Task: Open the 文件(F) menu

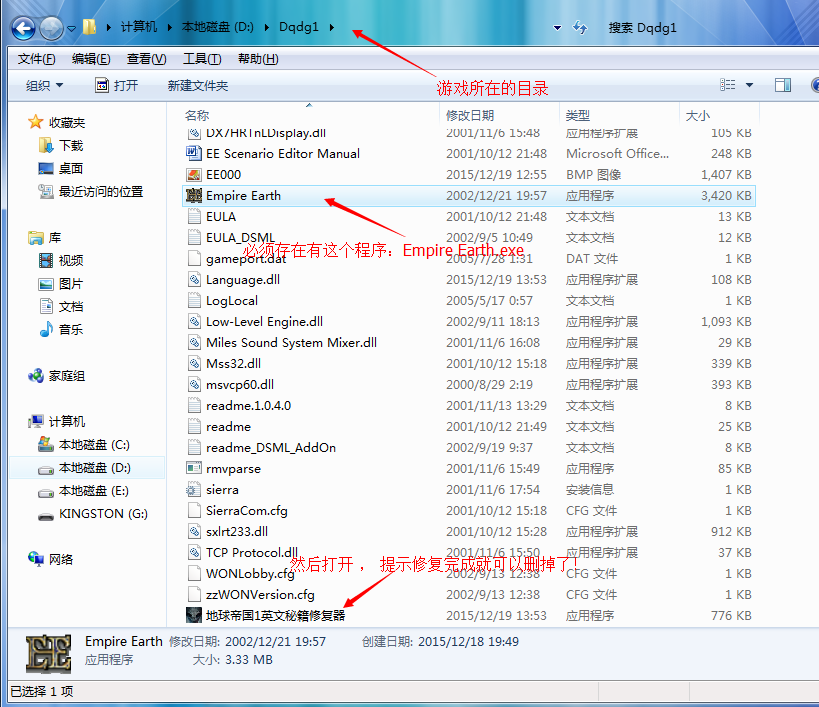Action: tap(37, 59)
